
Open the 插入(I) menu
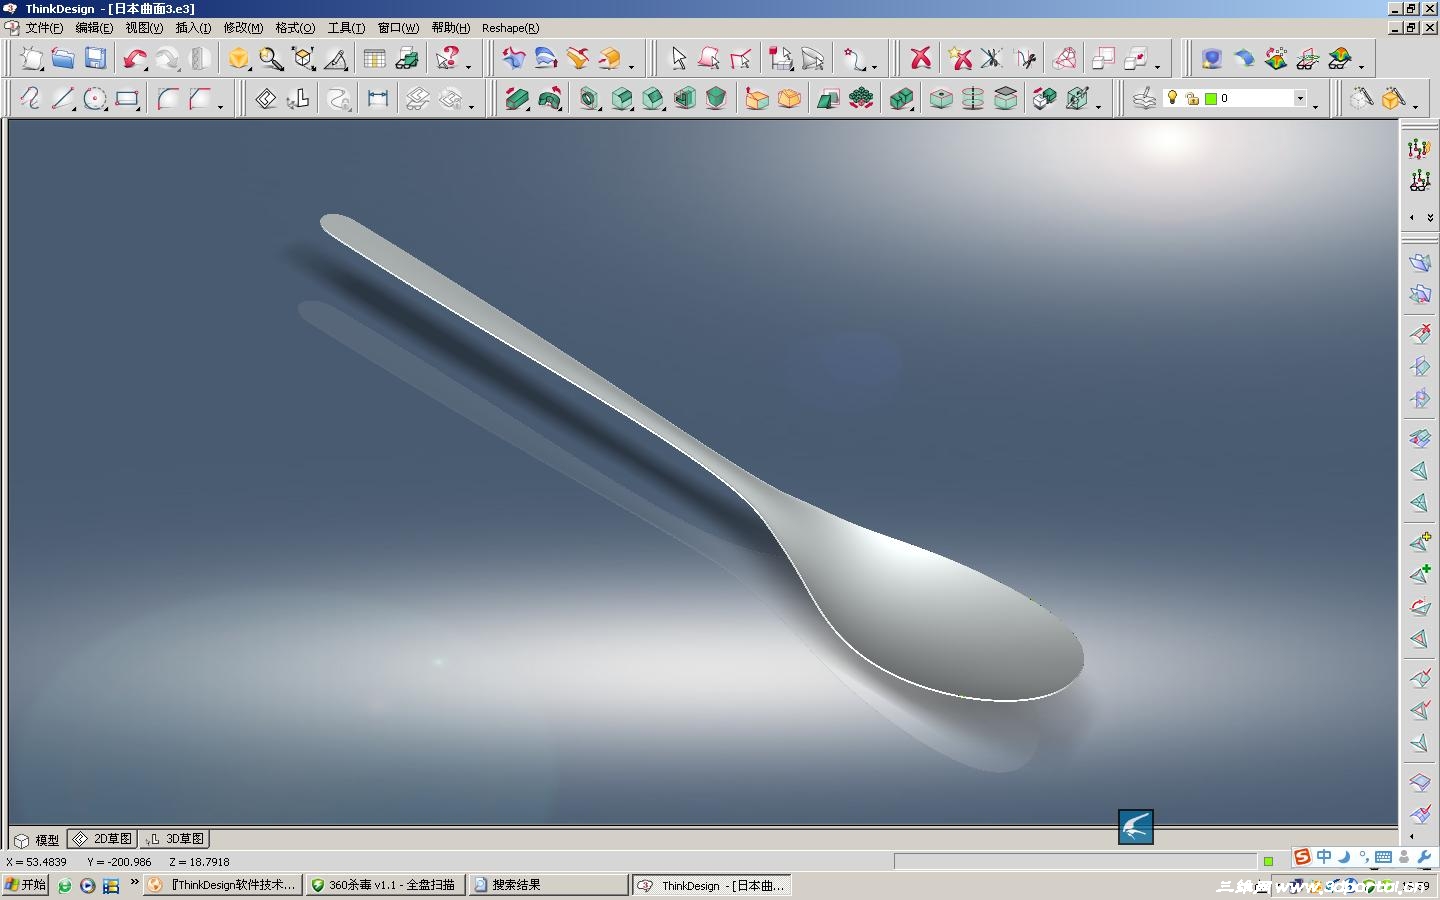click(193, 28)
